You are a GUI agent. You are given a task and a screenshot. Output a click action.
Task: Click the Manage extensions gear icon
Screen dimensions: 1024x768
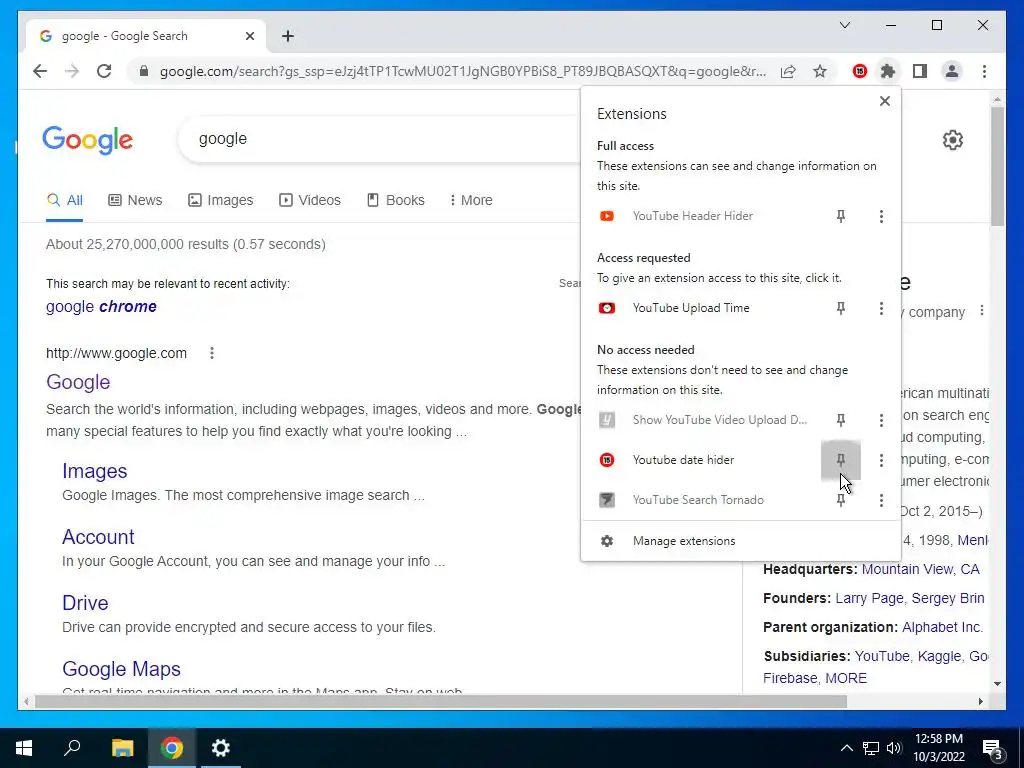[607, 541]
